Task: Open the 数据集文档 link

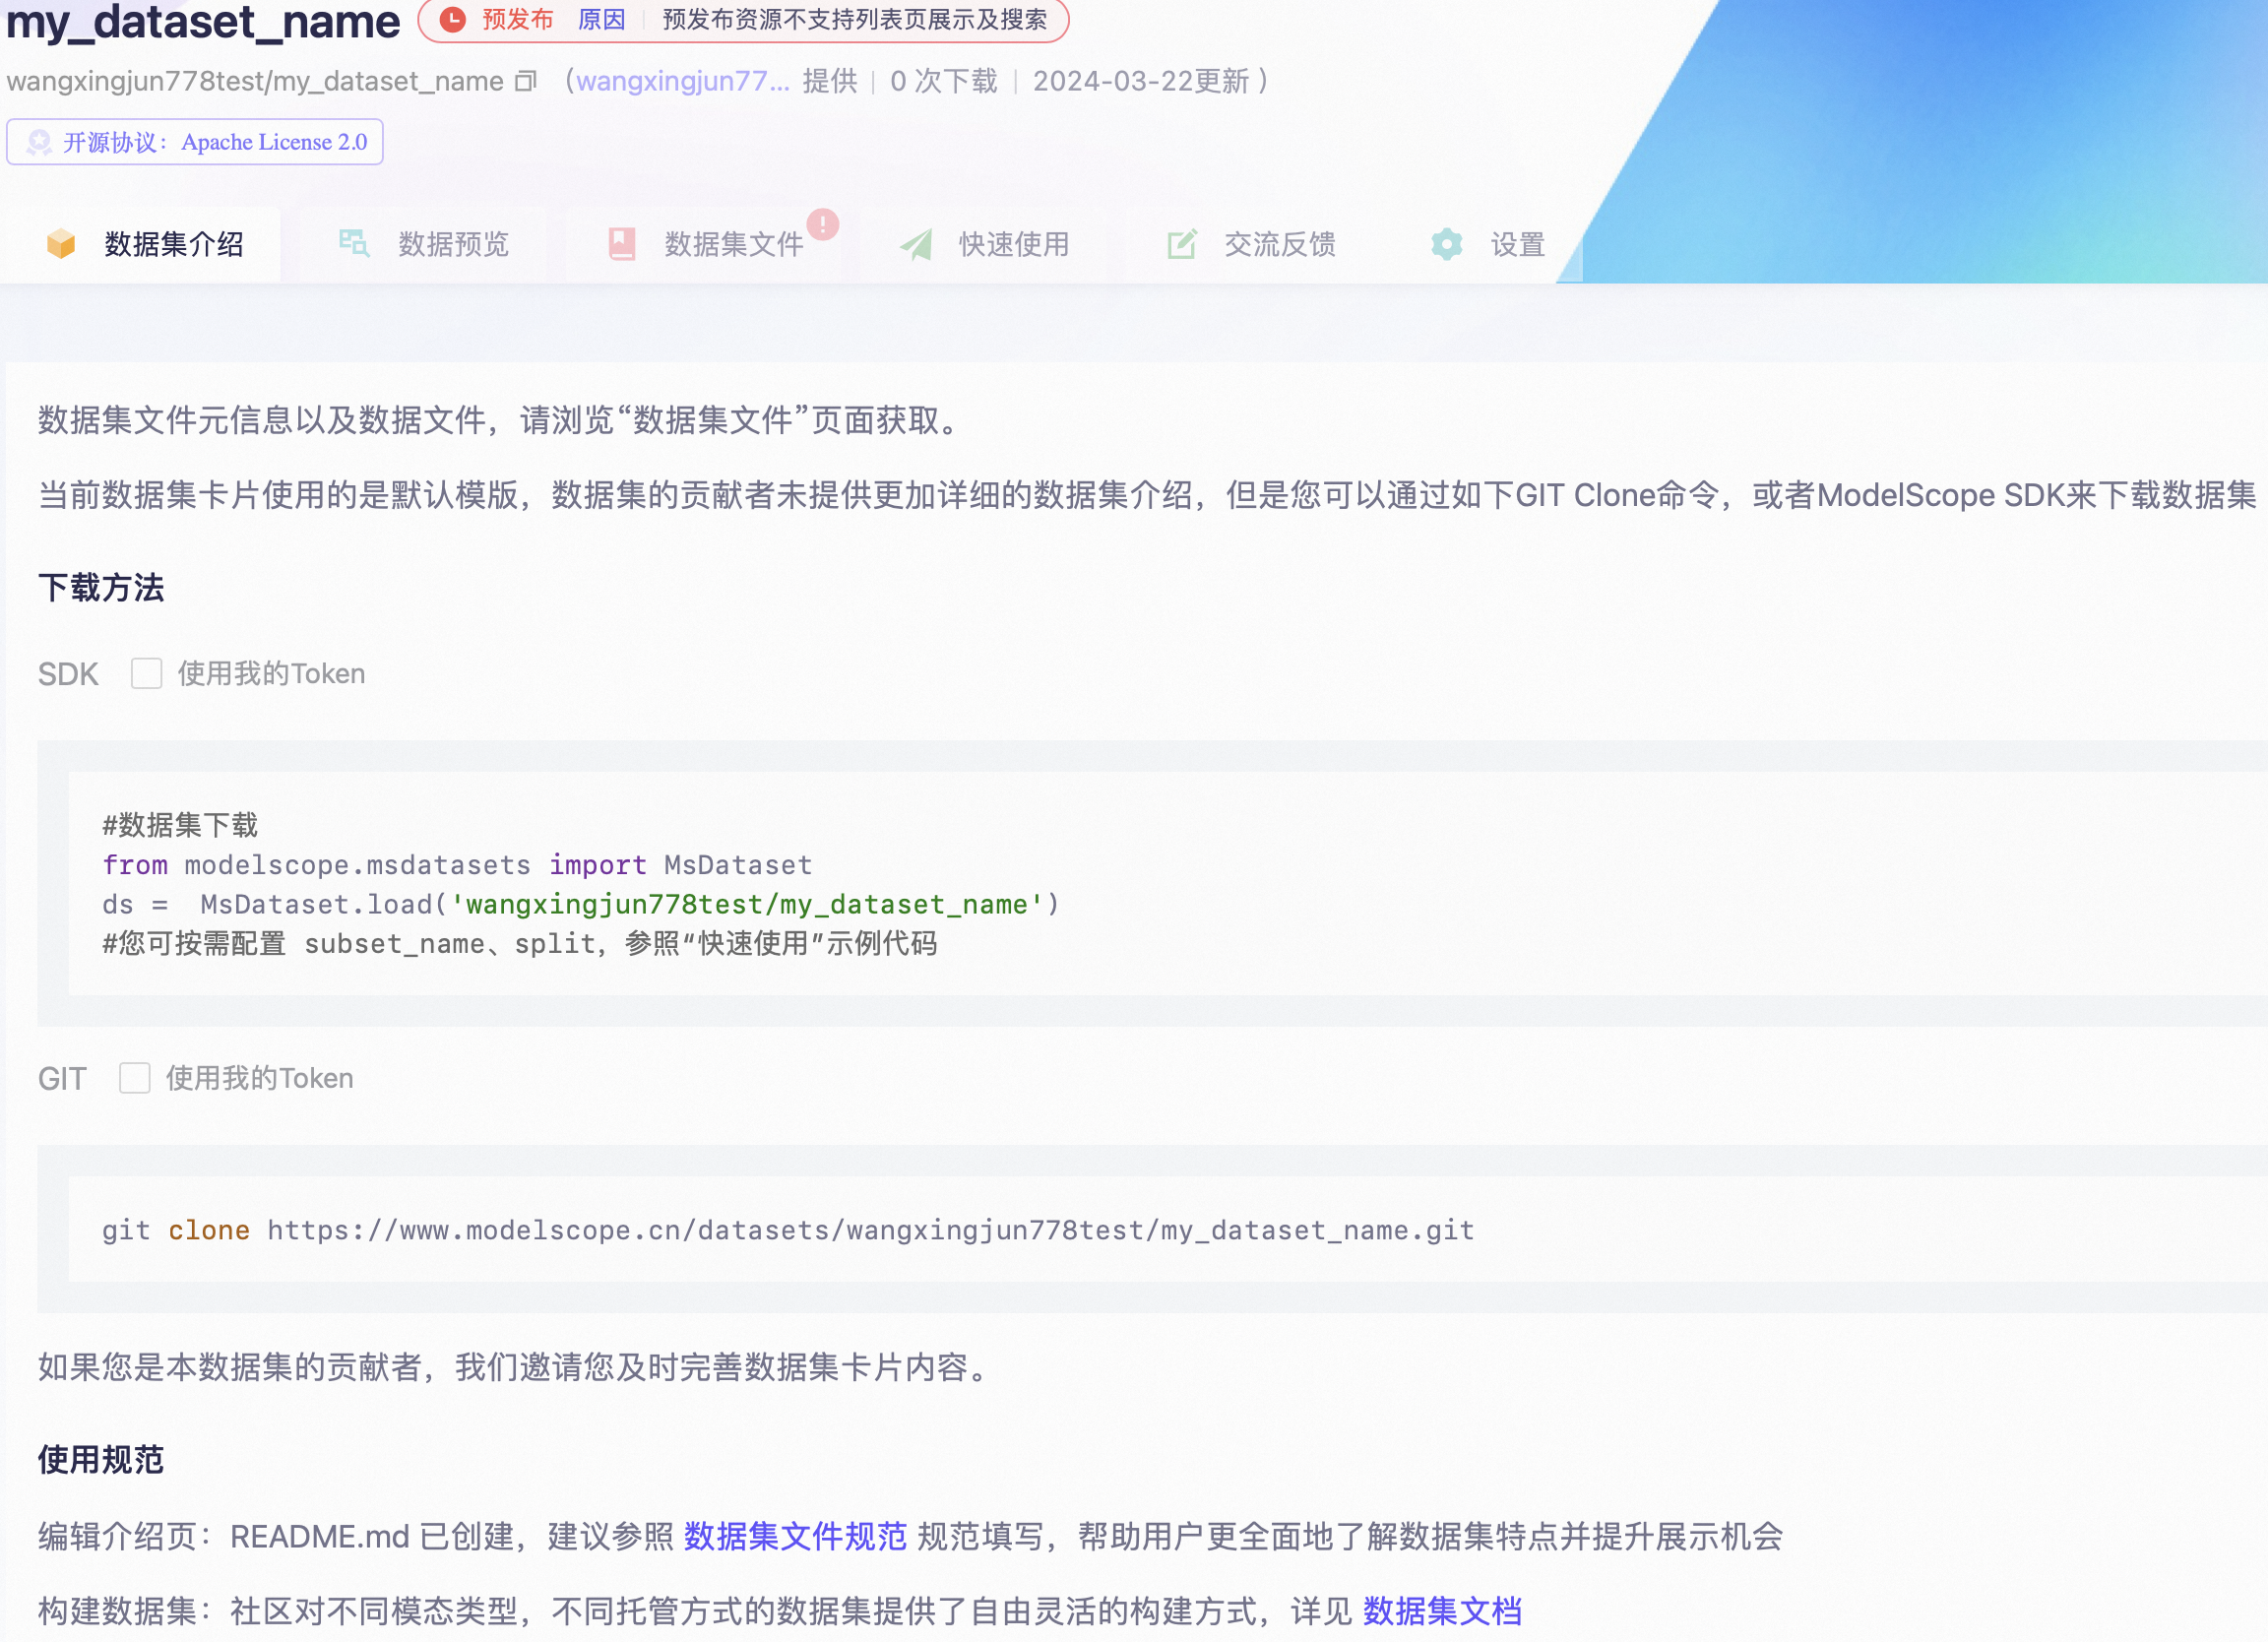Action: coord(1442,1611)
